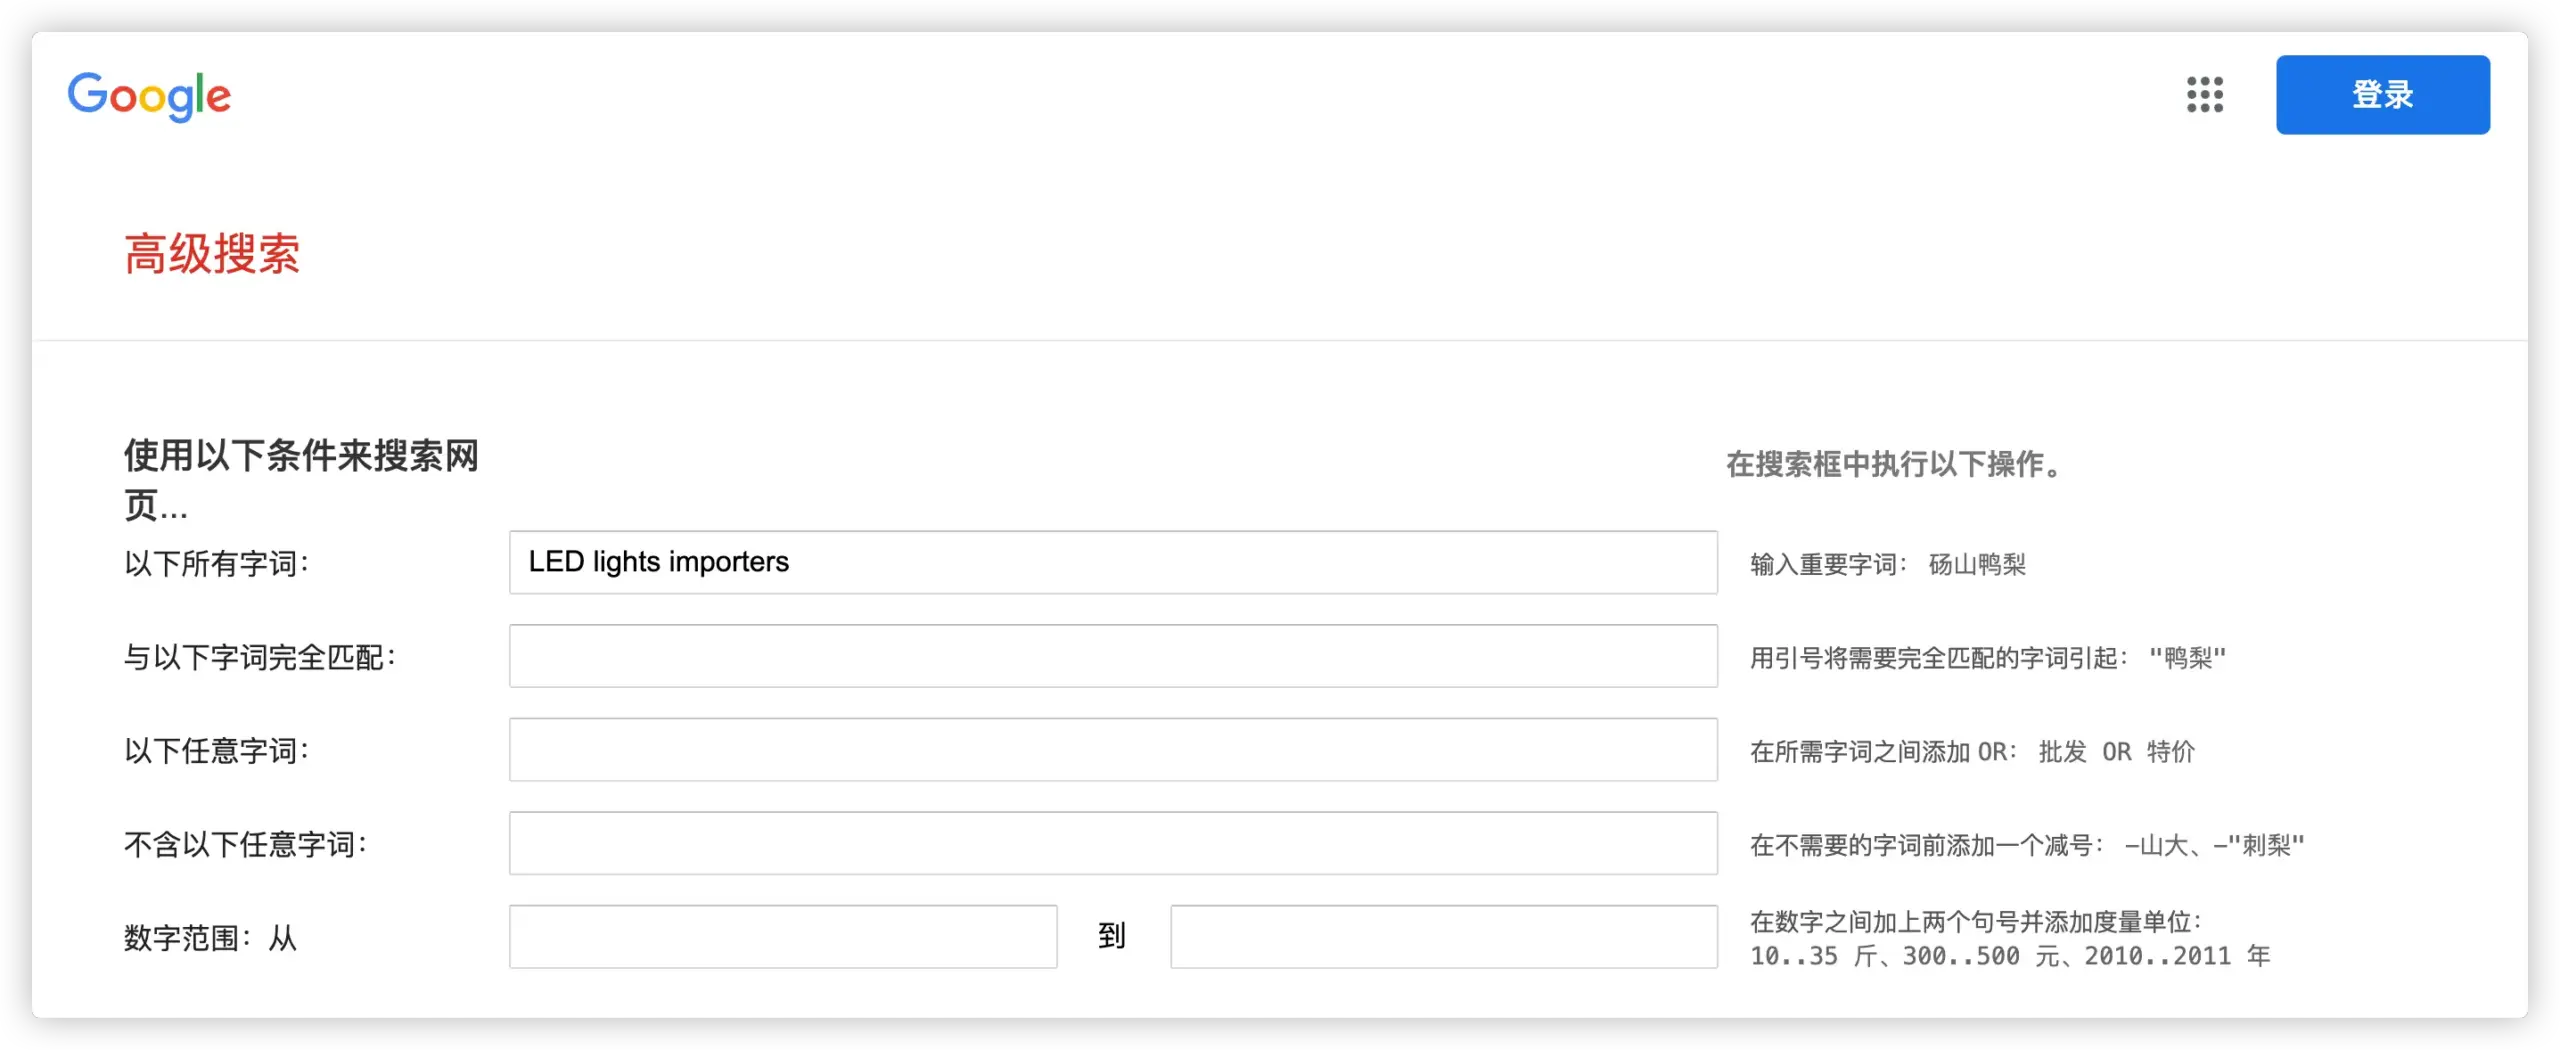Click the hint 用引号将需要完全匹配的字词引起
This screenshot has width=2560, height=1050.
pyautogui.click(x=1988, y=658)
